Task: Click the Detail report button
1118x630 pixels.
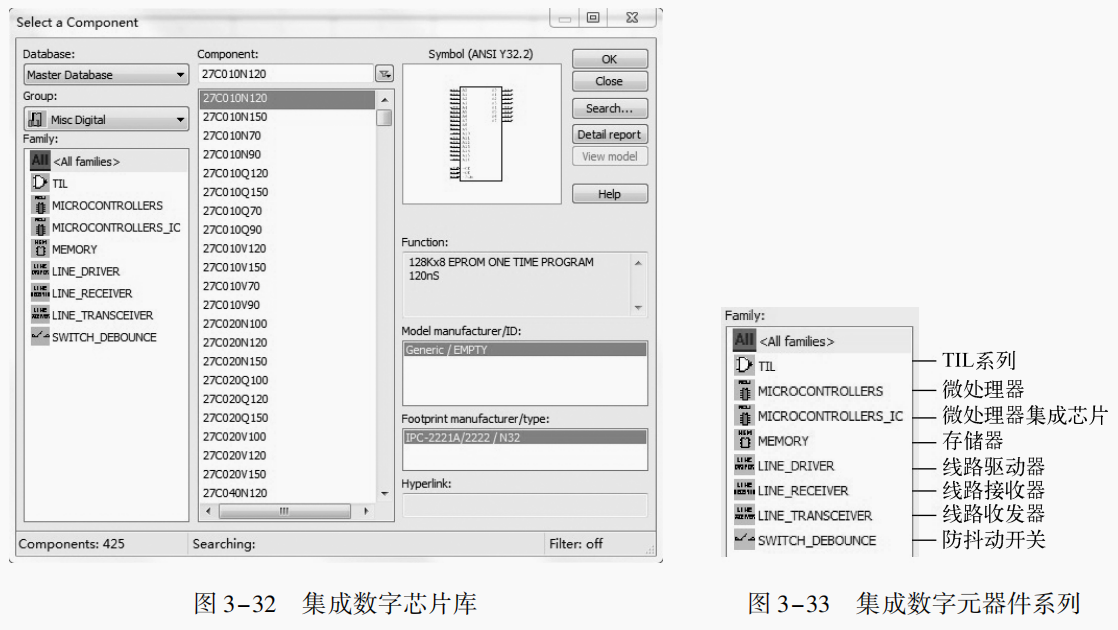Action: tap(609, 133)
